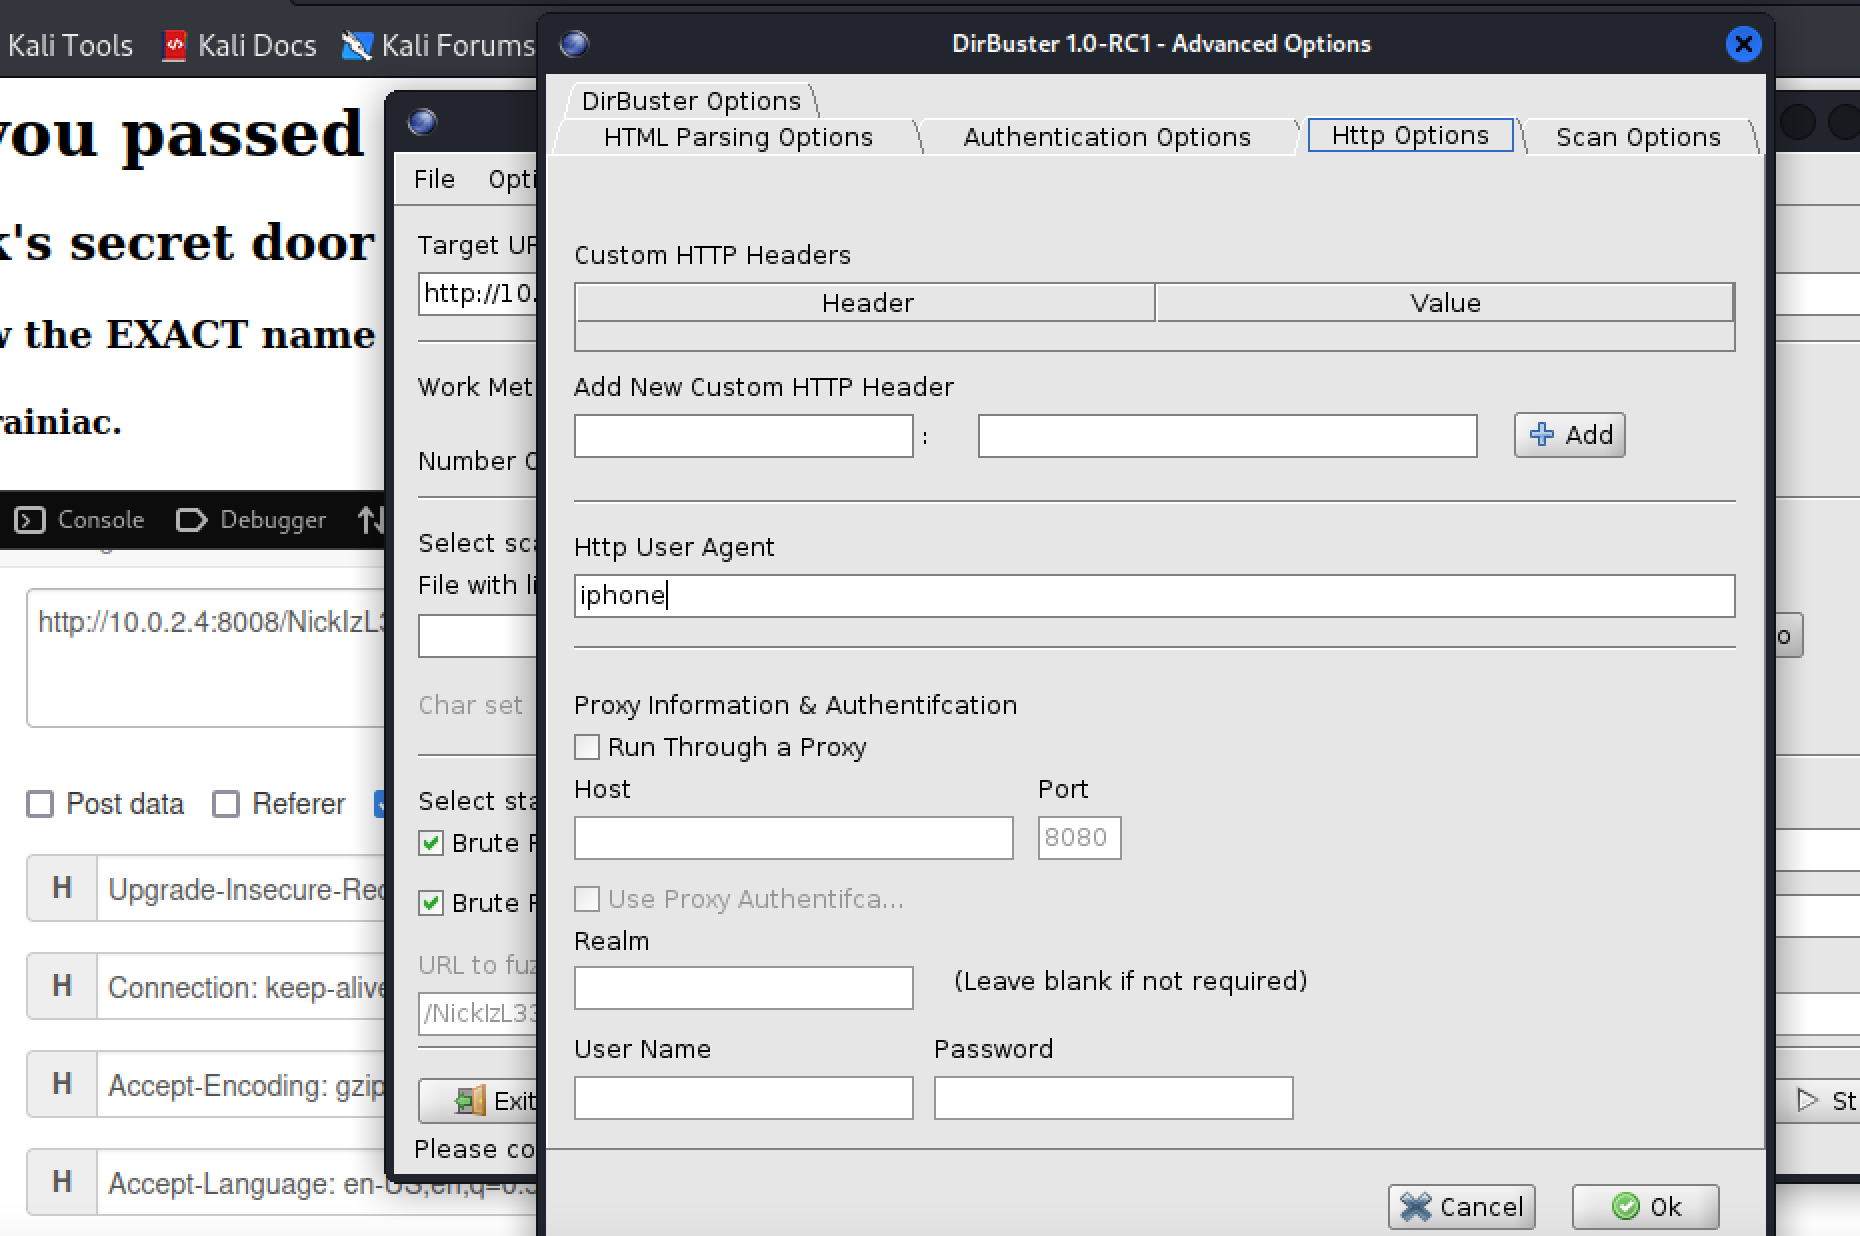Focus the proxy Host input field
The height and width of the screenshot is (1236, 1860).
793,838
